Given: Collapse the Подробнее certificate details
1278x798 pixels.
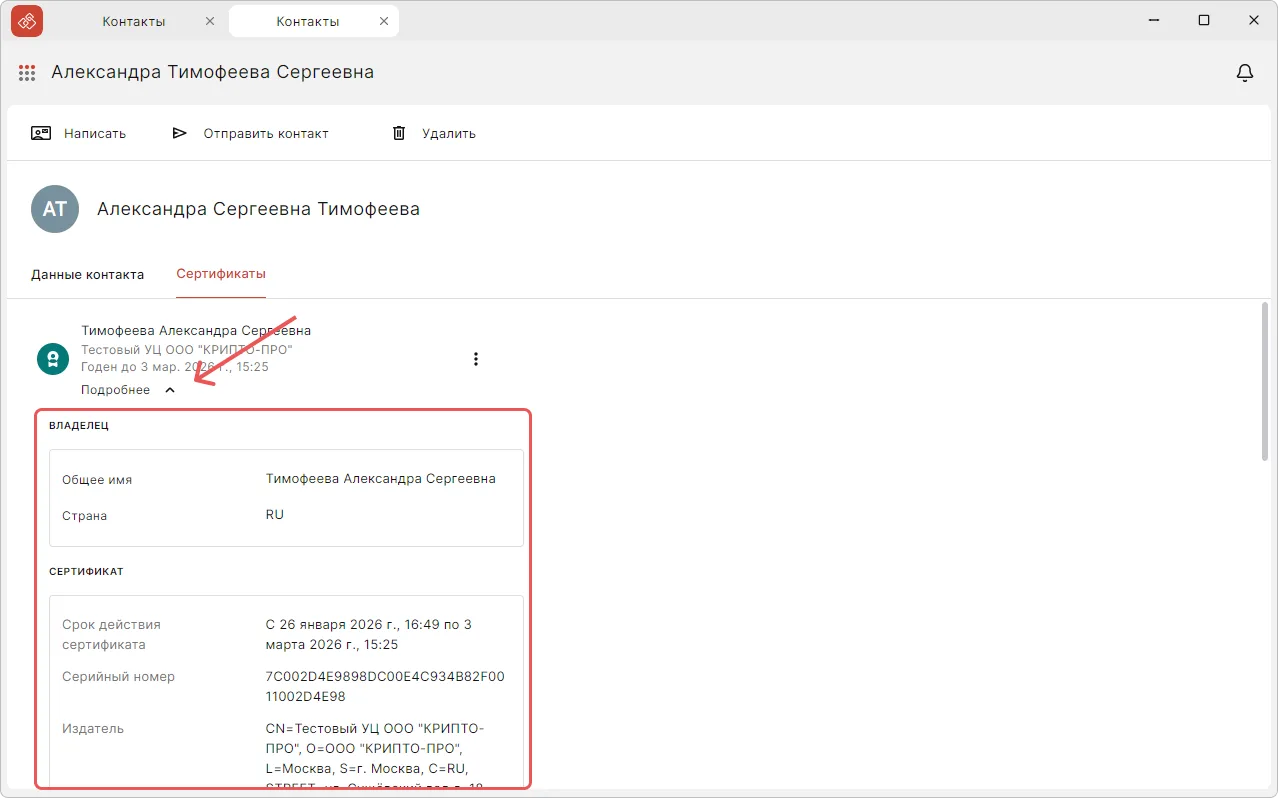Looking at the screenshot, I should [129, 390].
